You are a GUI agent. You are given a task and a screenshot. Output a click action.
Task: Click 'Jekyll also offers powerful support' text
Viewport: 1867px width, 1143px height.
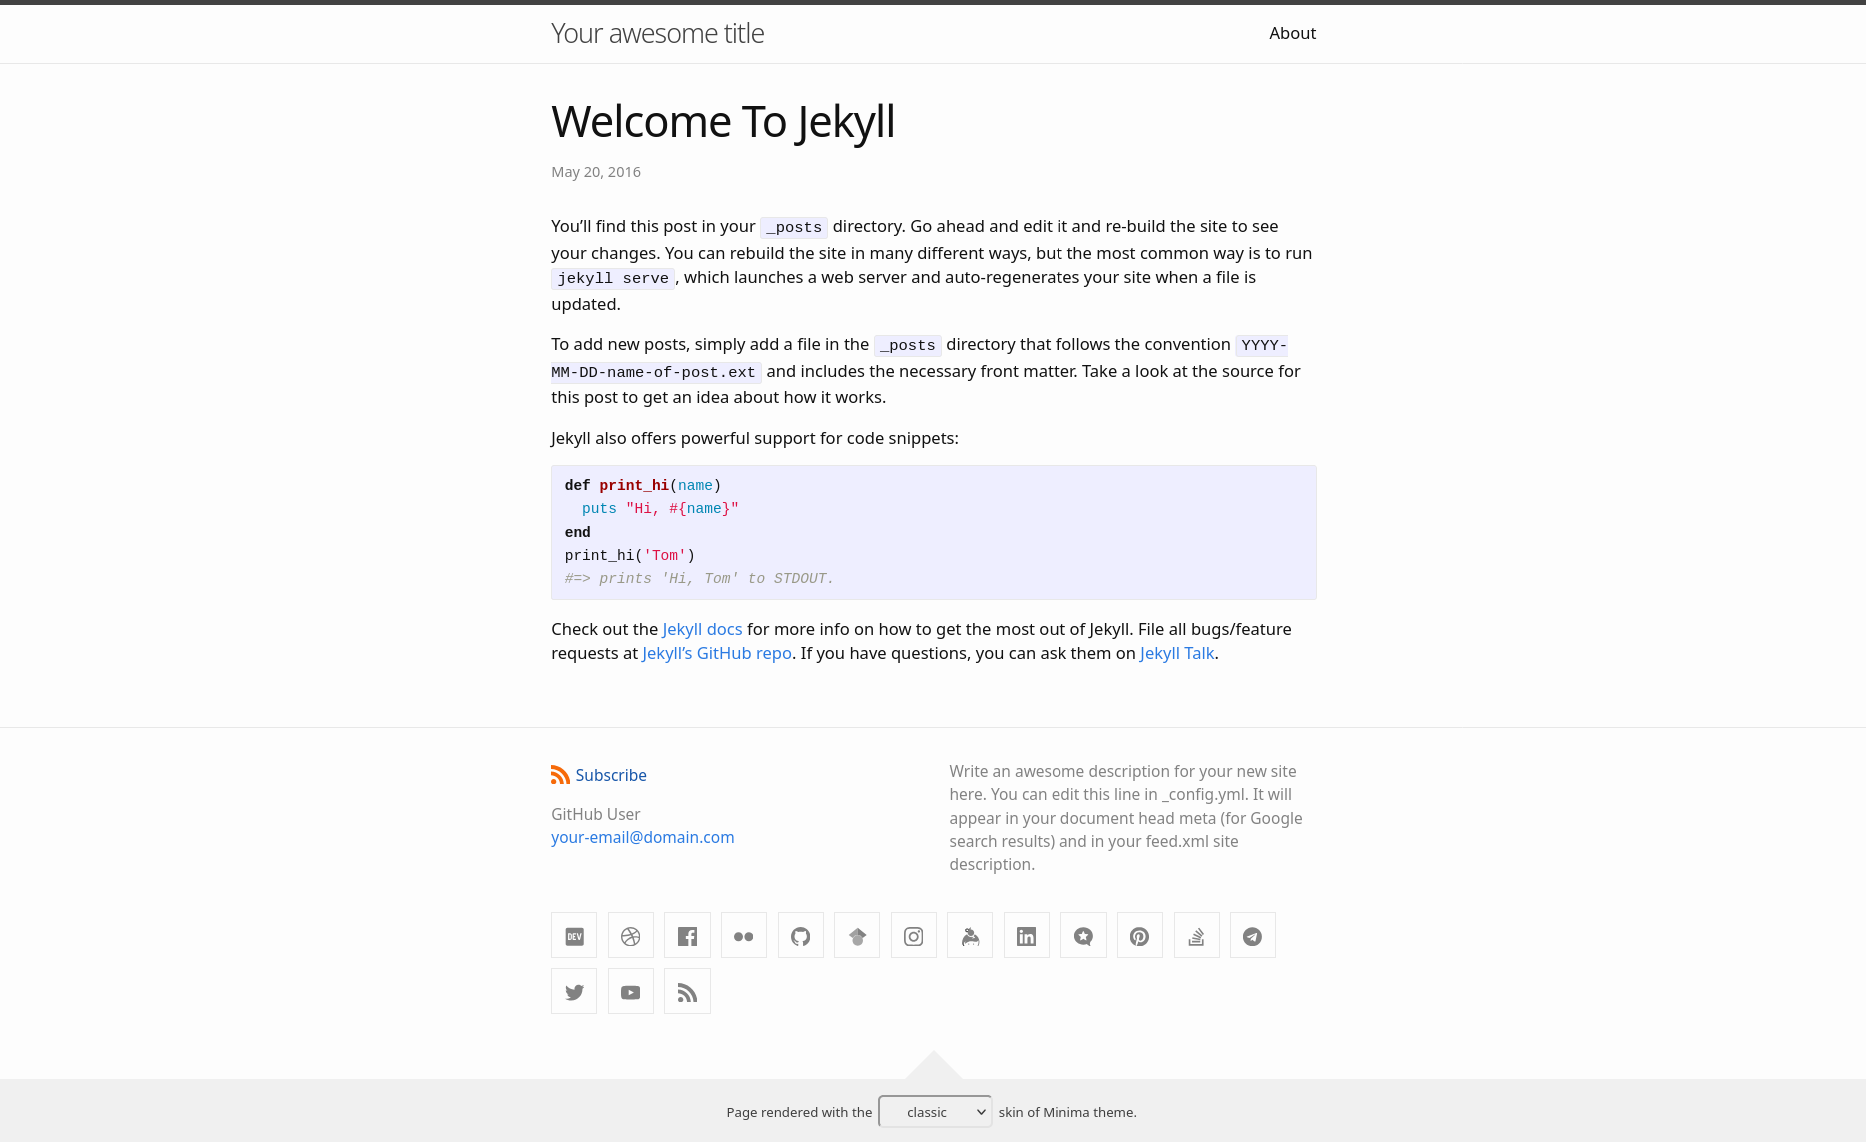point(755,438)
